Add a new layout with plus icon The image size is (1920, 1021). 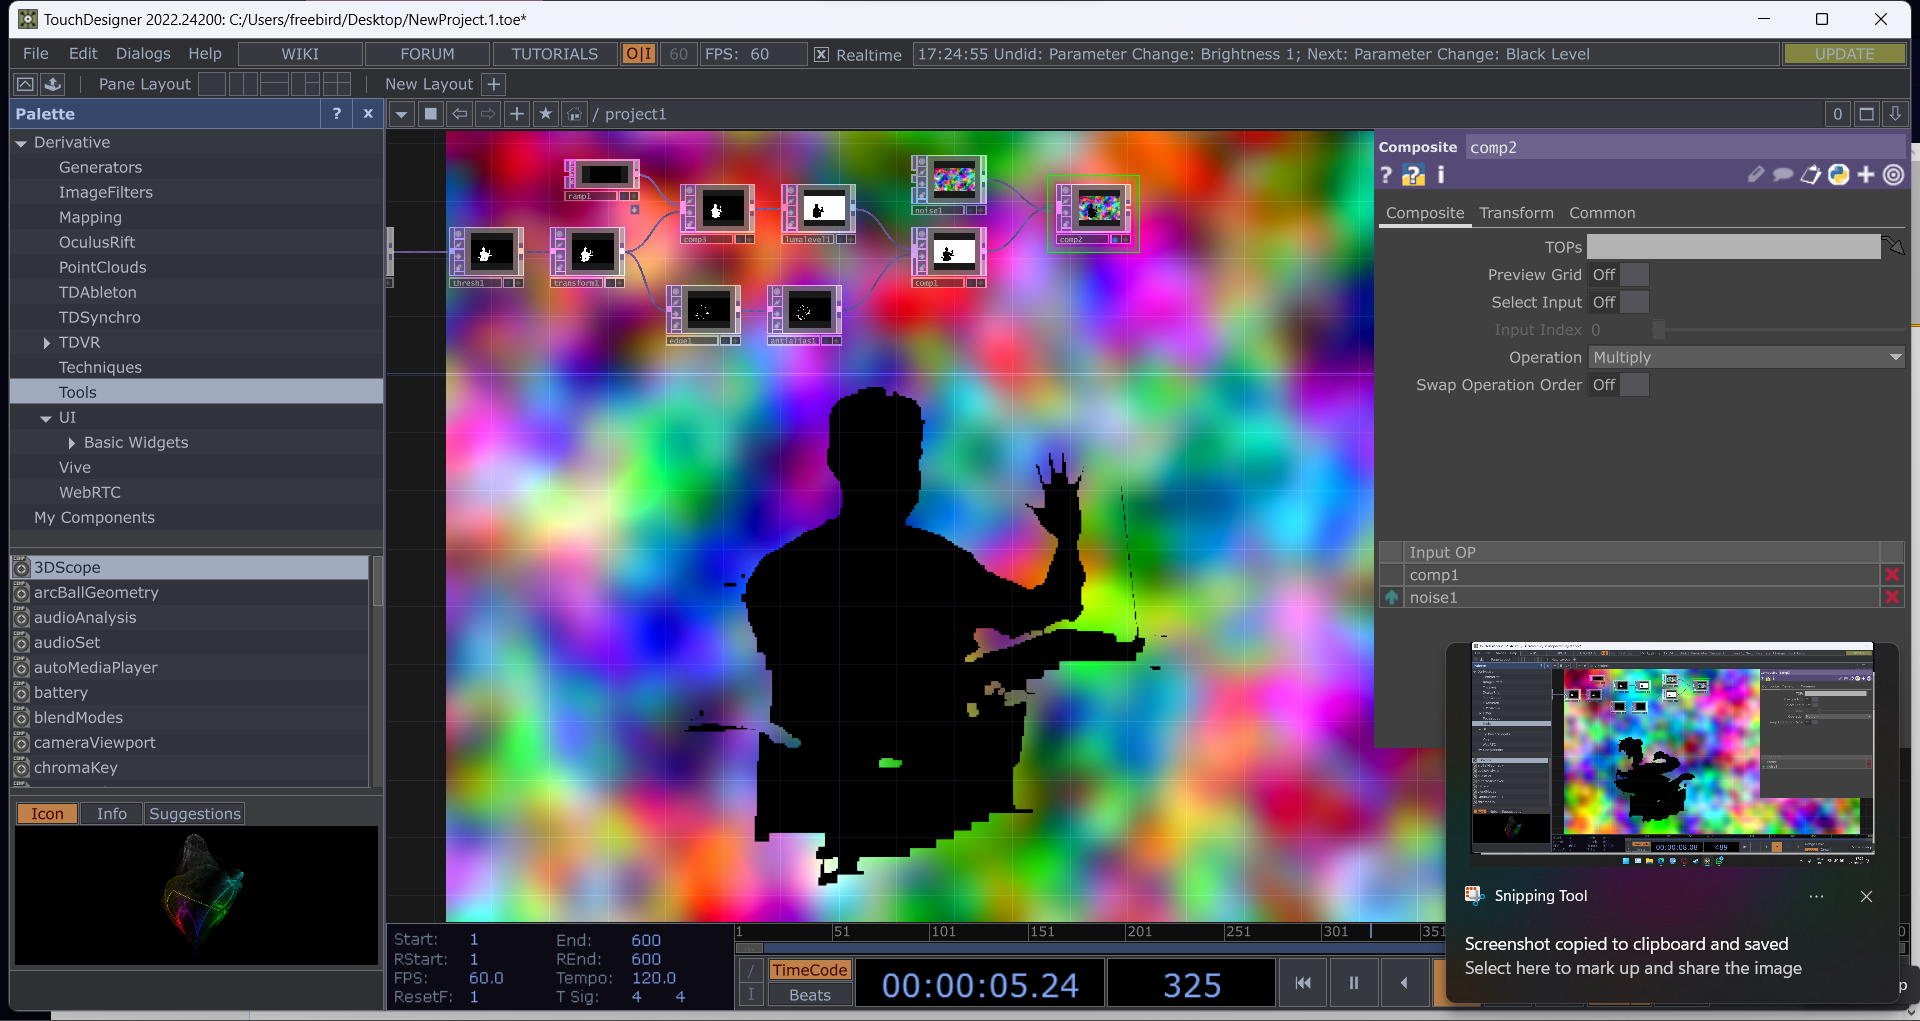pos(494,84)
